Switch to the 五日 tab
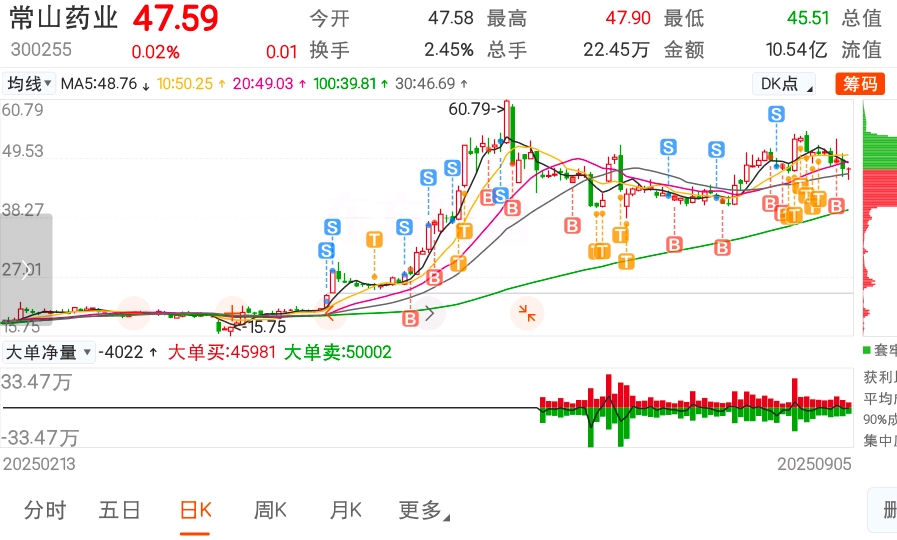897x540 pixels. tap(120, 510)
